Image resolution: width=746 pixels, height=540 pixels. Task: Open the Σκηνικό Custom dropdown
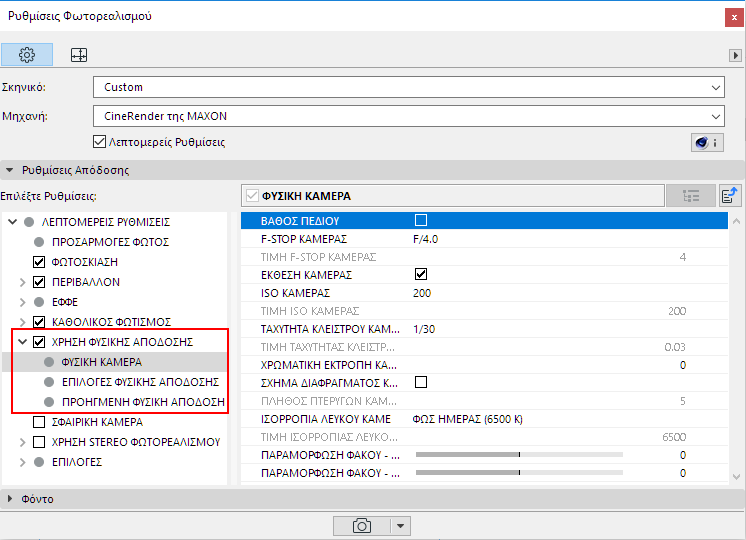(x=408, y=87)
